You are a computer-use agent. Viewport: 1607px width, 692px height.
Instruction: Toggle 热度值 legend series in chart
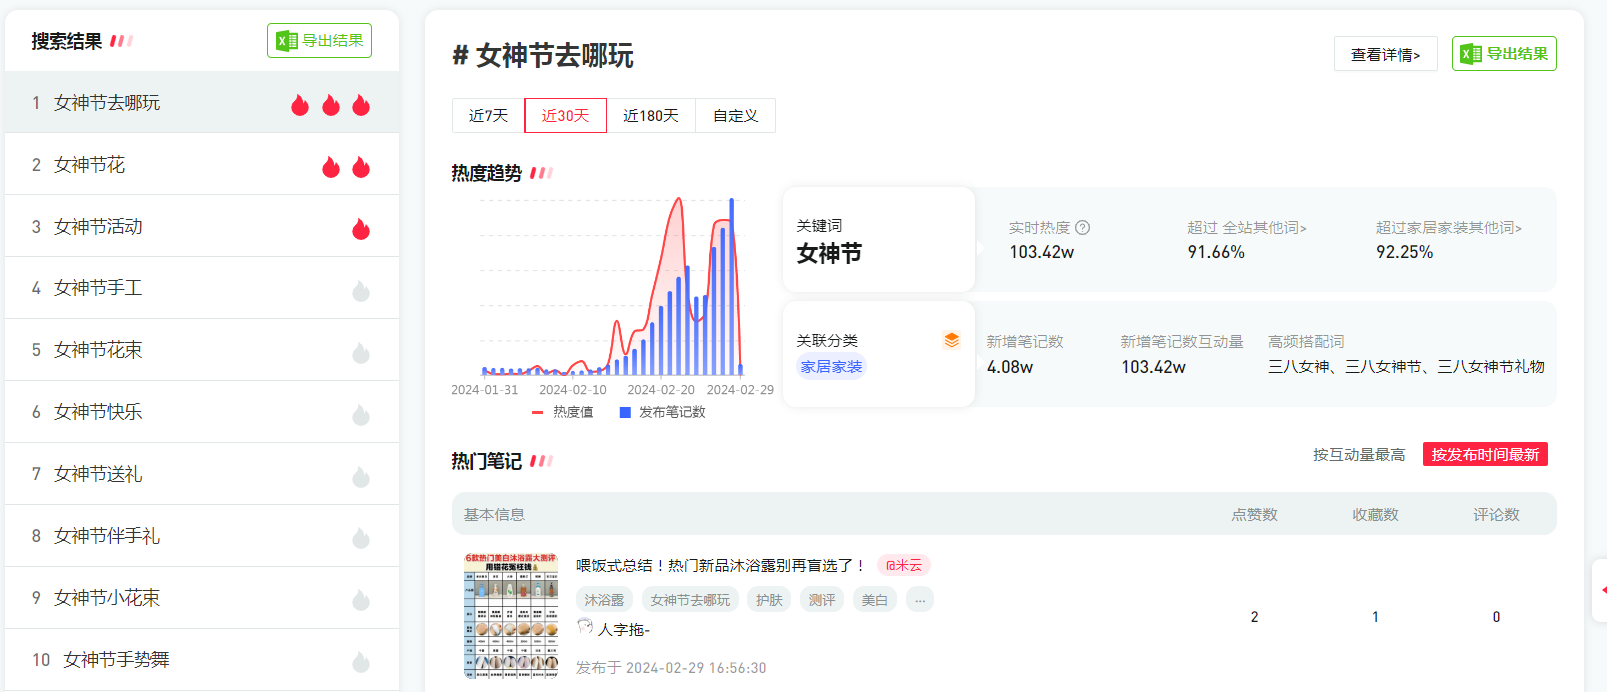[563, 412]
